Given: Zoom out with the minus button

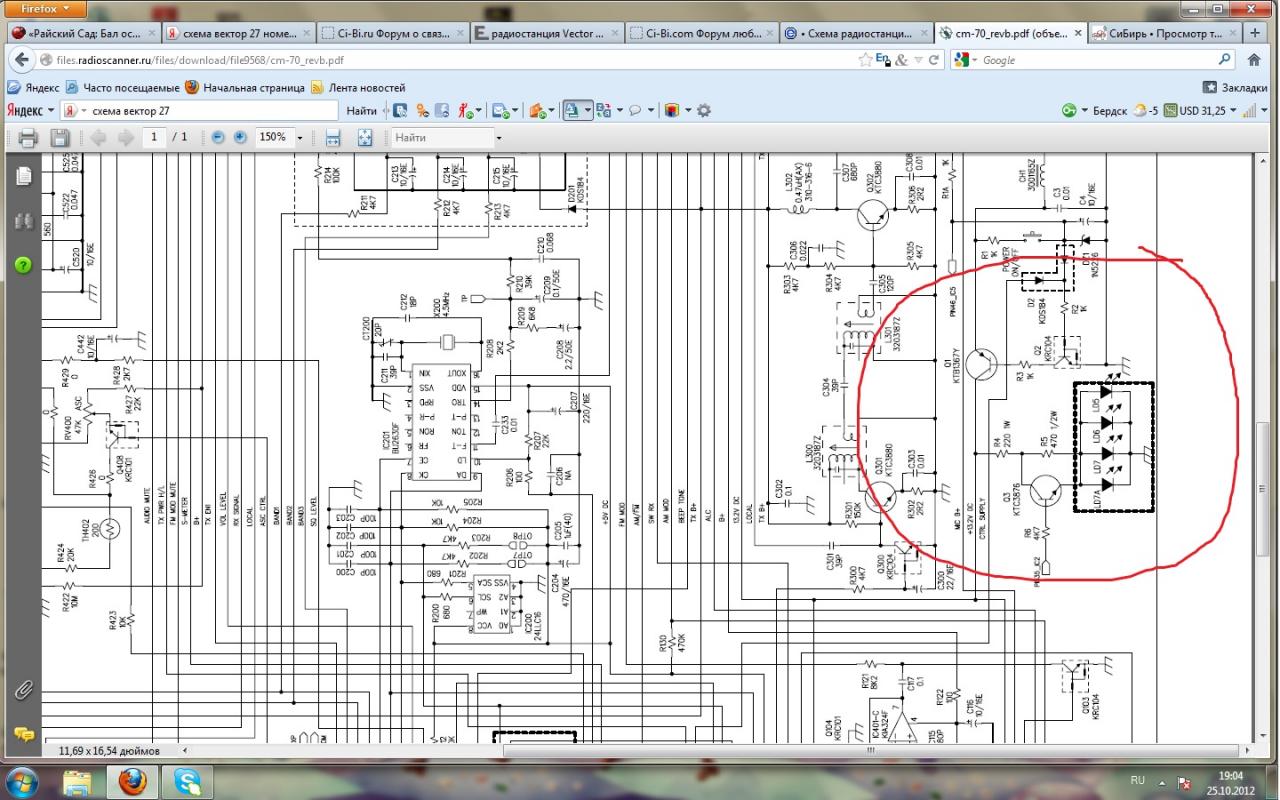Looking at the screenshot, I should pyautogui.click(x=218, y=137).
